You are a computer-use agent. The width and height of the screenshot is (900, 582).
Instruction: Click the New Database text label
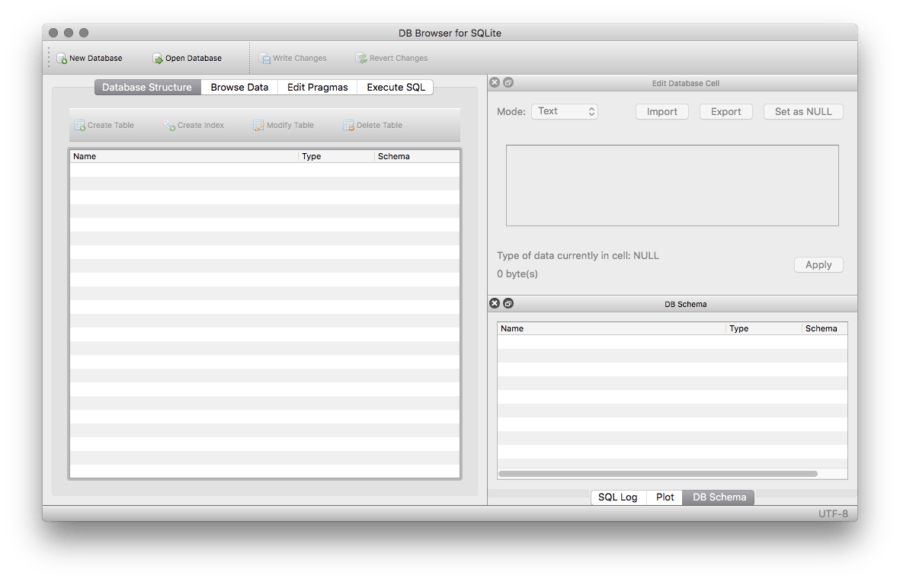96,59
